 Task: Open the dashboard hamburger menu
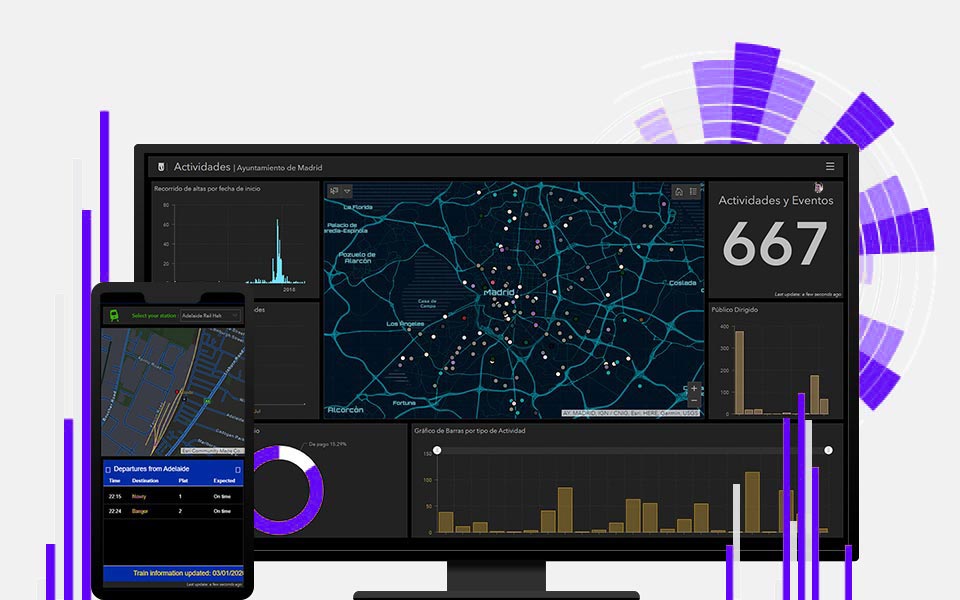[x=830, y=167]
